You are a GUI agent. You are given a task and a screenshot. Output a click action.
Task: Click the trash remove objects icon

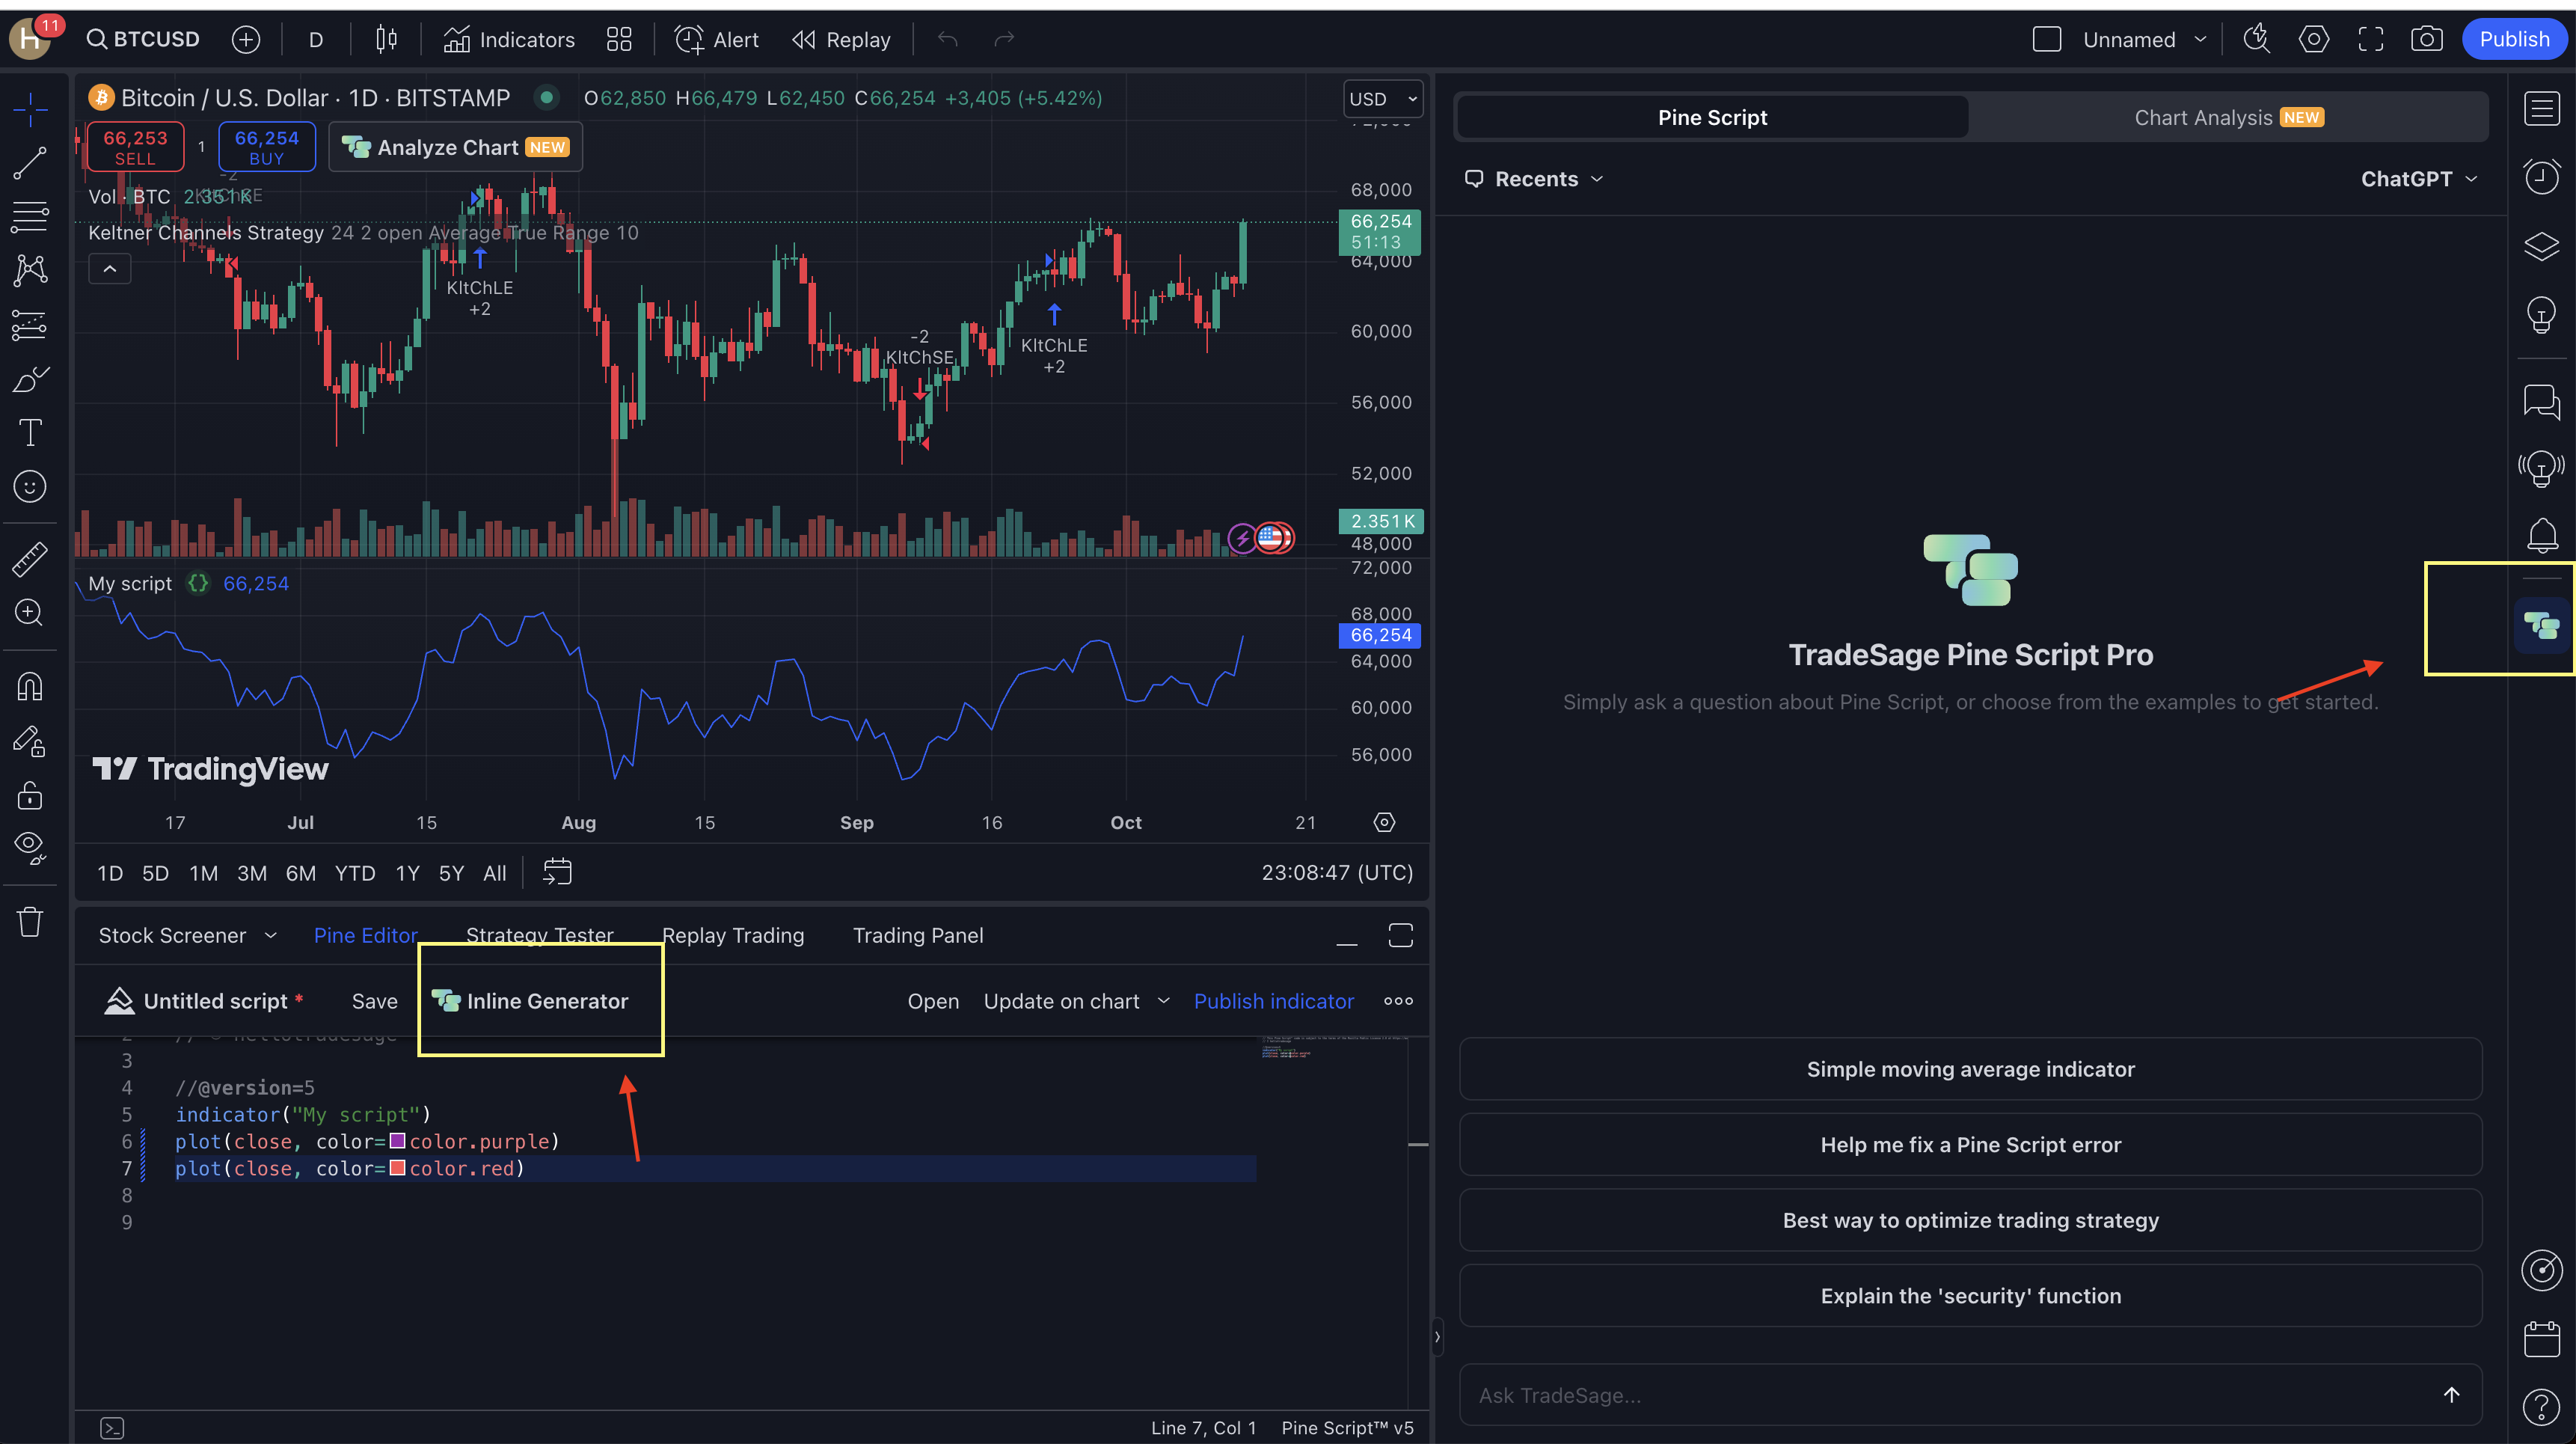coord(30,921)
